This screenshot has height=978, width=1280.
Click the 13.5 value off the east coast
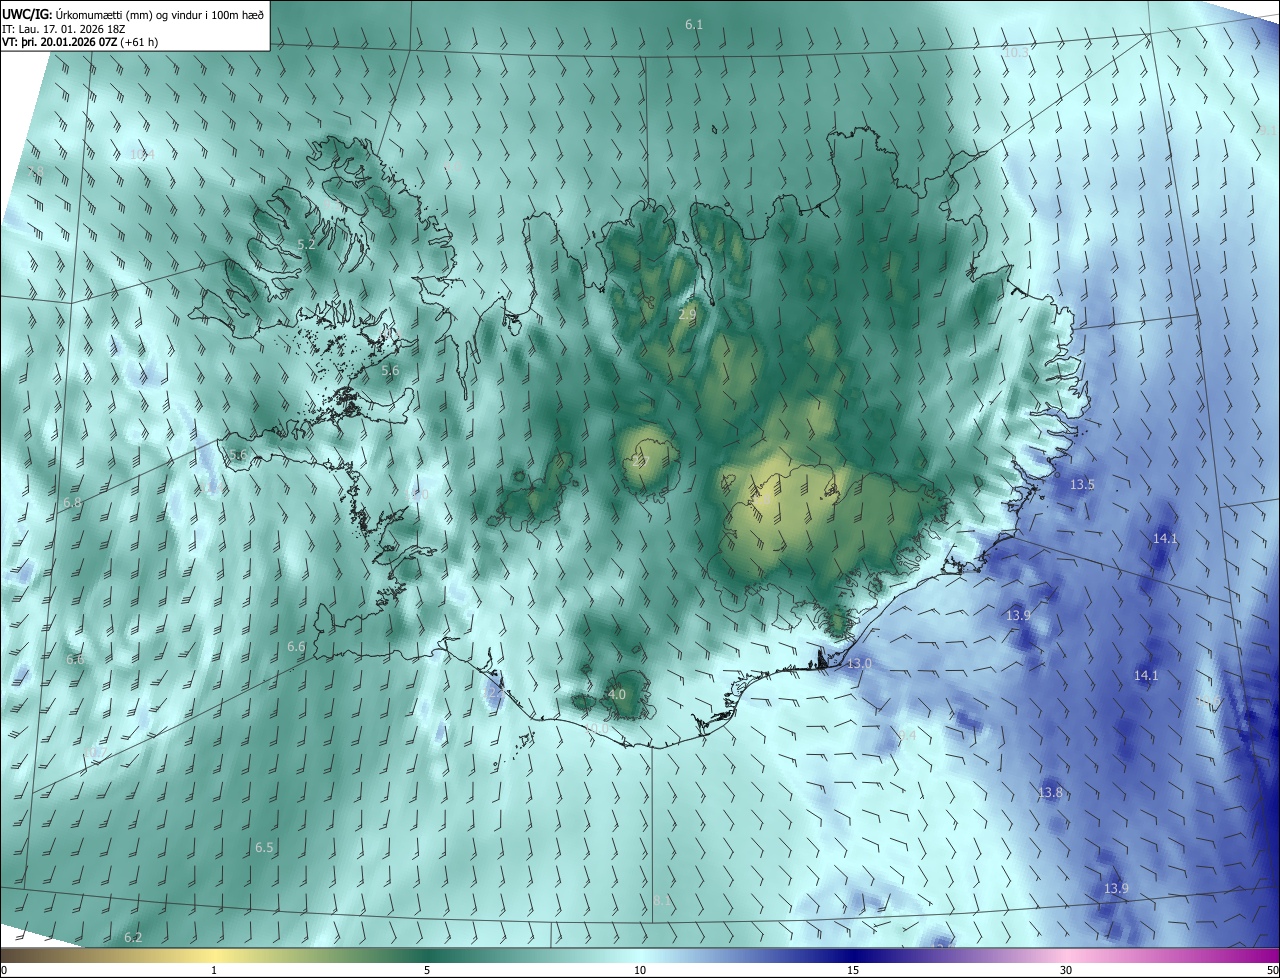point(1082,484)
